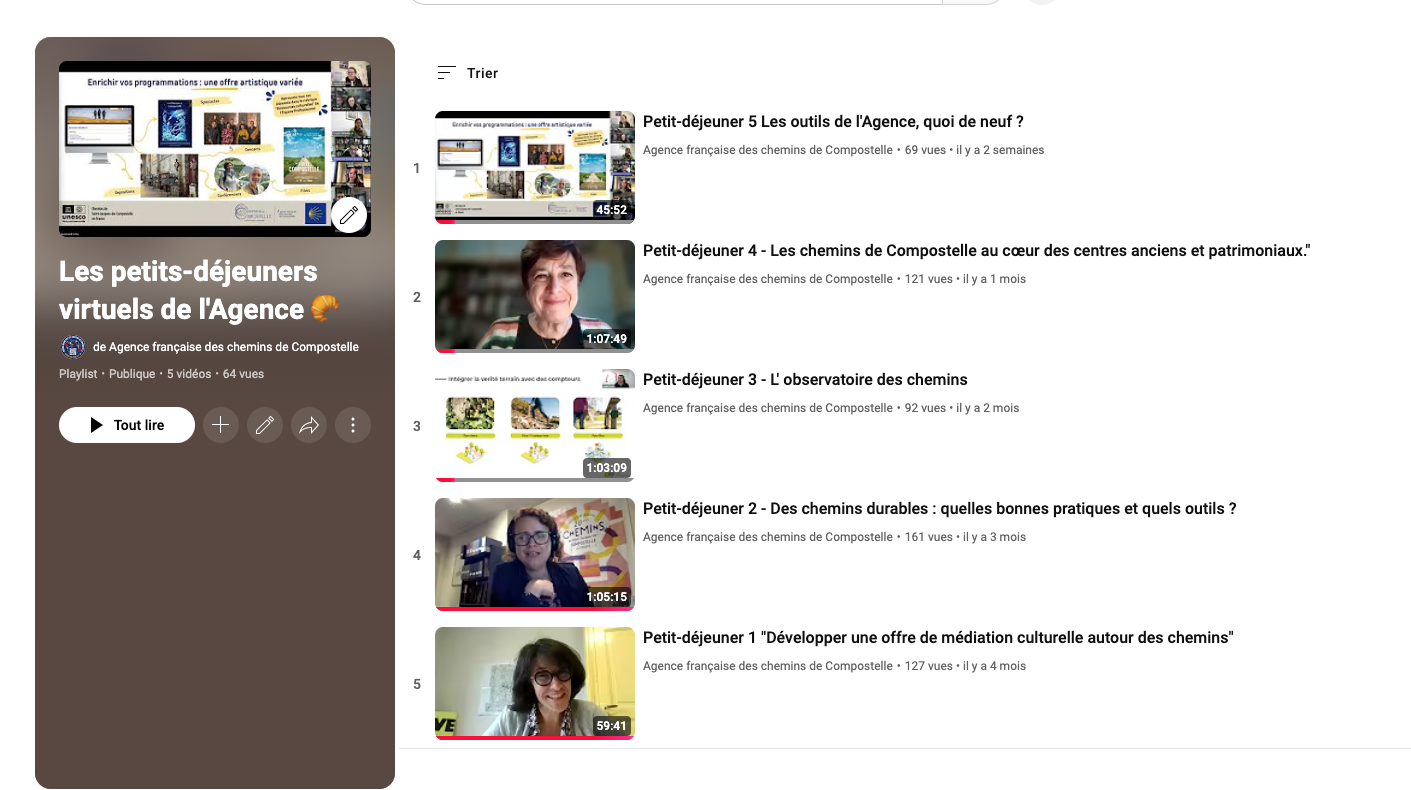Image resolution: width=1411 pixels, height=790 pixels.
Task: Open the channel link under playlist title
Action: [x=225, y=347]
